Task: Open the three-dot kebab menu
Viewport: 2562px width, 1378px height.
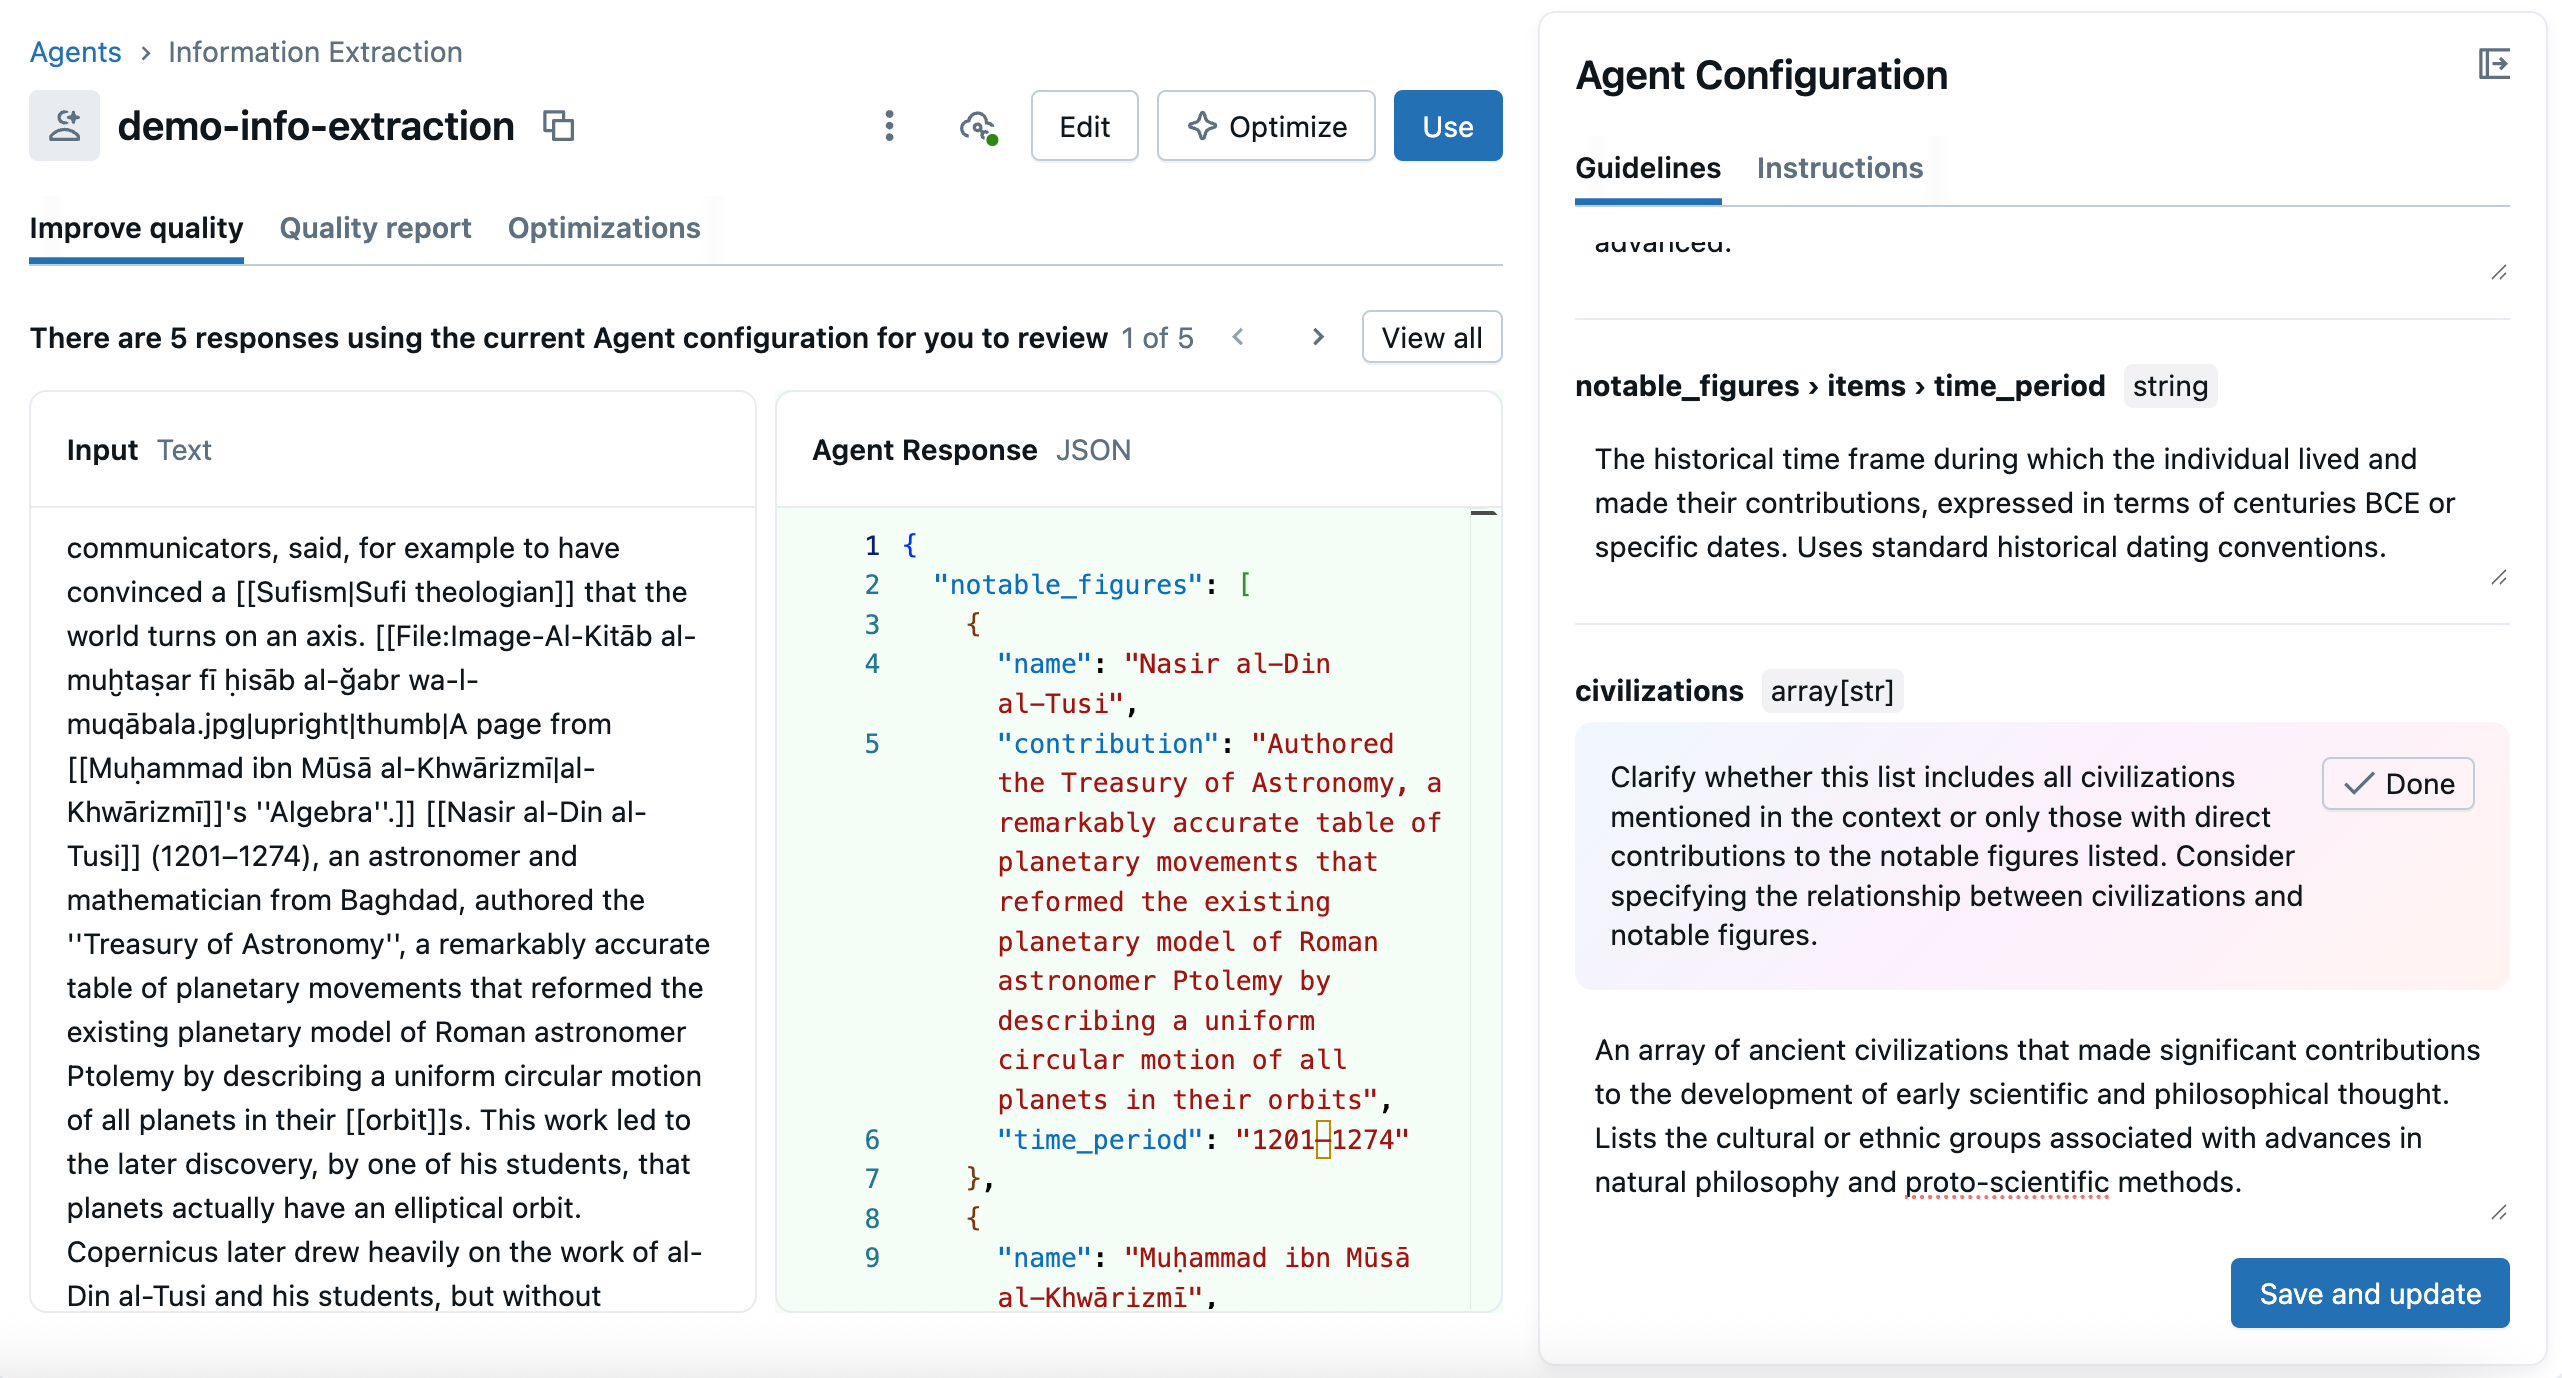Action: click(x=889, y=126)
